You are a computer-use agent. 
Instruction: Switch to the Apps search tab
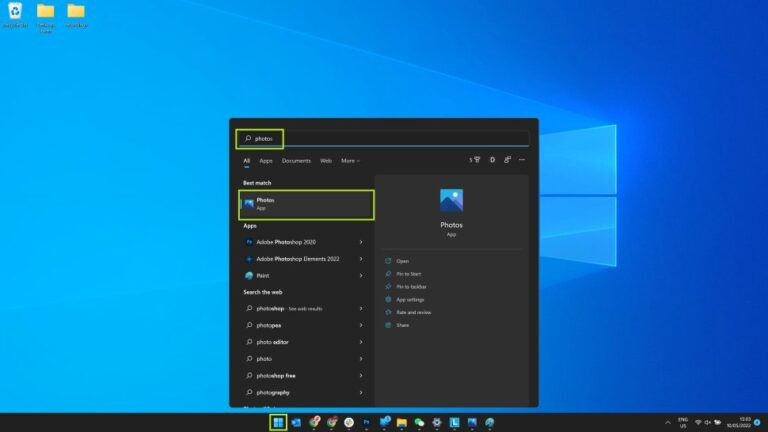265,161
